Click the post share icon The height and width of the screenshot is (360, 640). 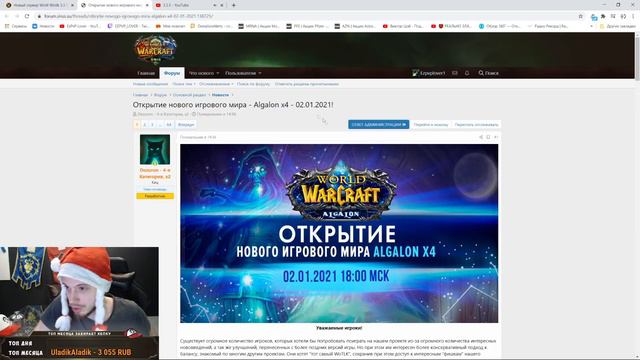[x=481, y=137]
